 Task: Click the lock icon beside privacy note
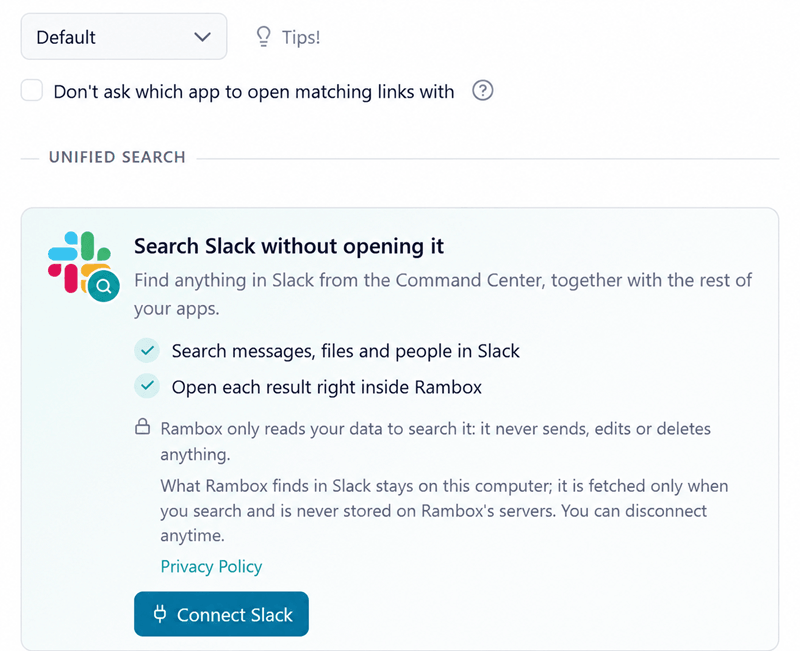pyautogui.click(x=143, y=427)
